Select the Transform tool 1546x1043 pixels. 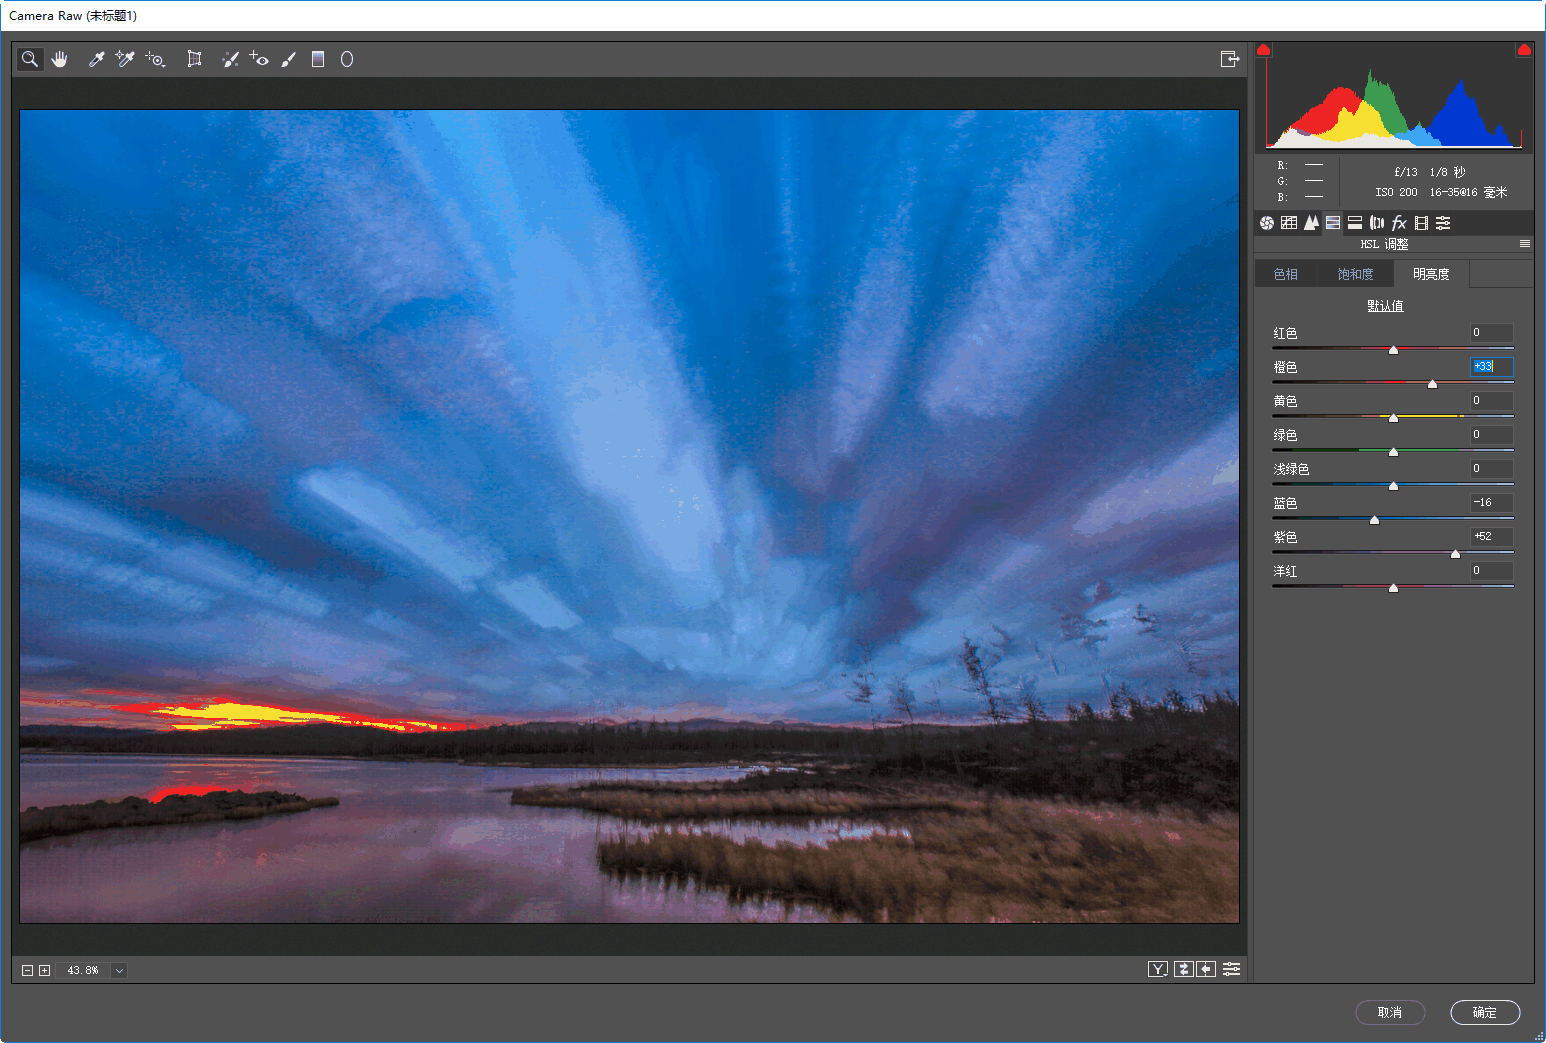point(194,59)
